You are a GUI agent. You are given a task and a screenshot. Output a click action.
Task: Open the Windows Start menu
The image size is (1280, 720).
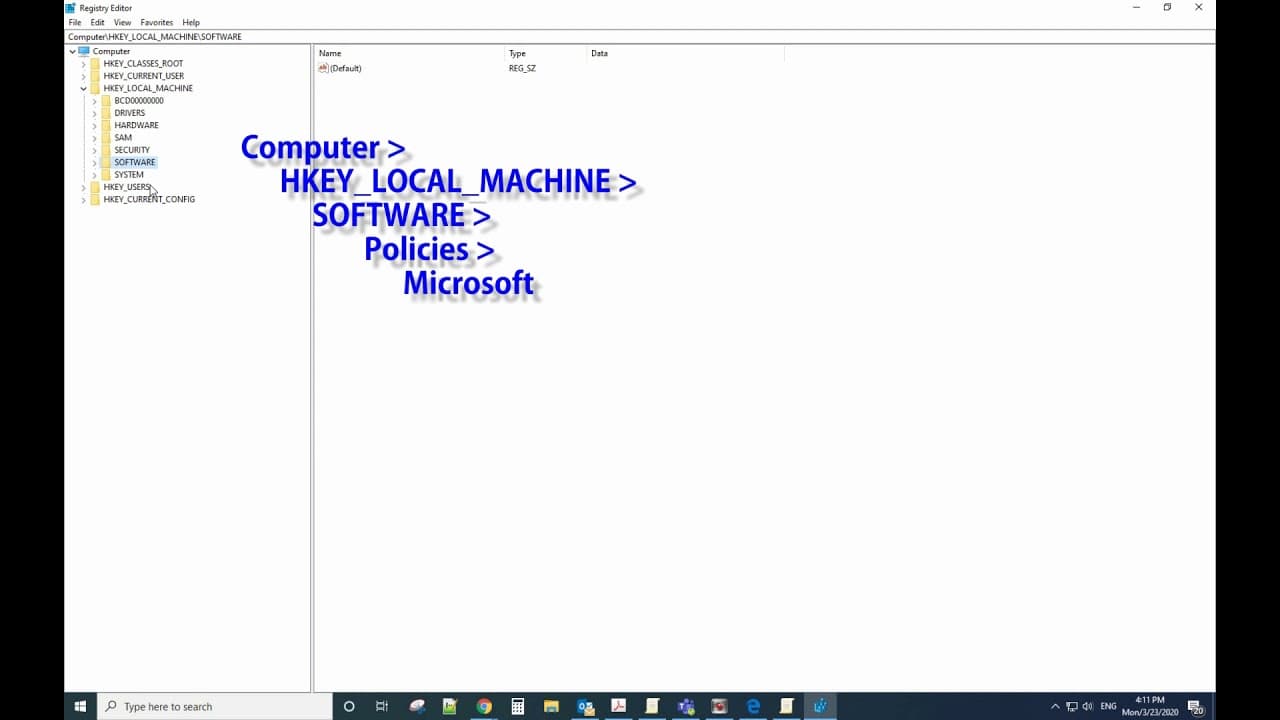81,706
